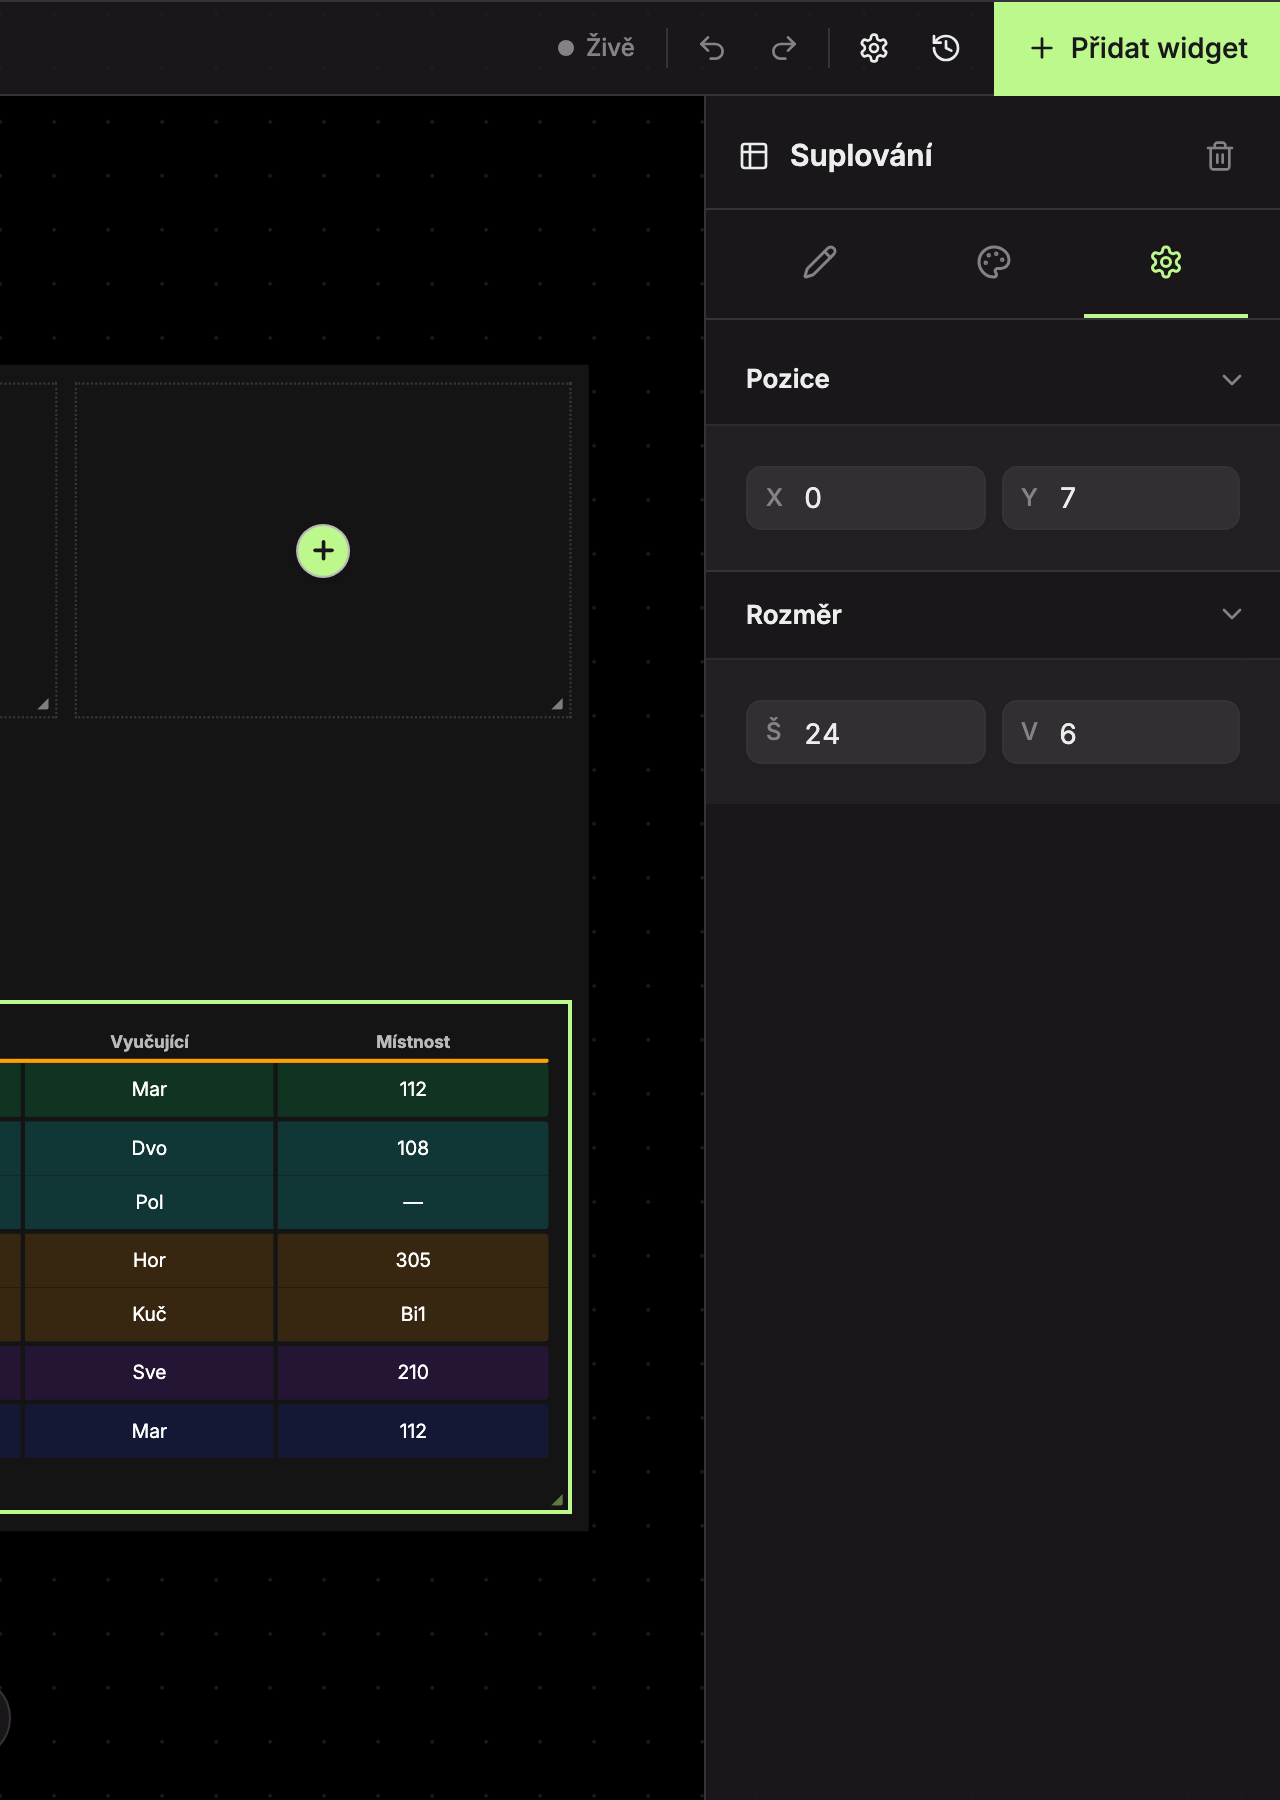Click the Přidat widget button
The width and height of the screenshot is (1280, 1800).
pos(1137,48)
